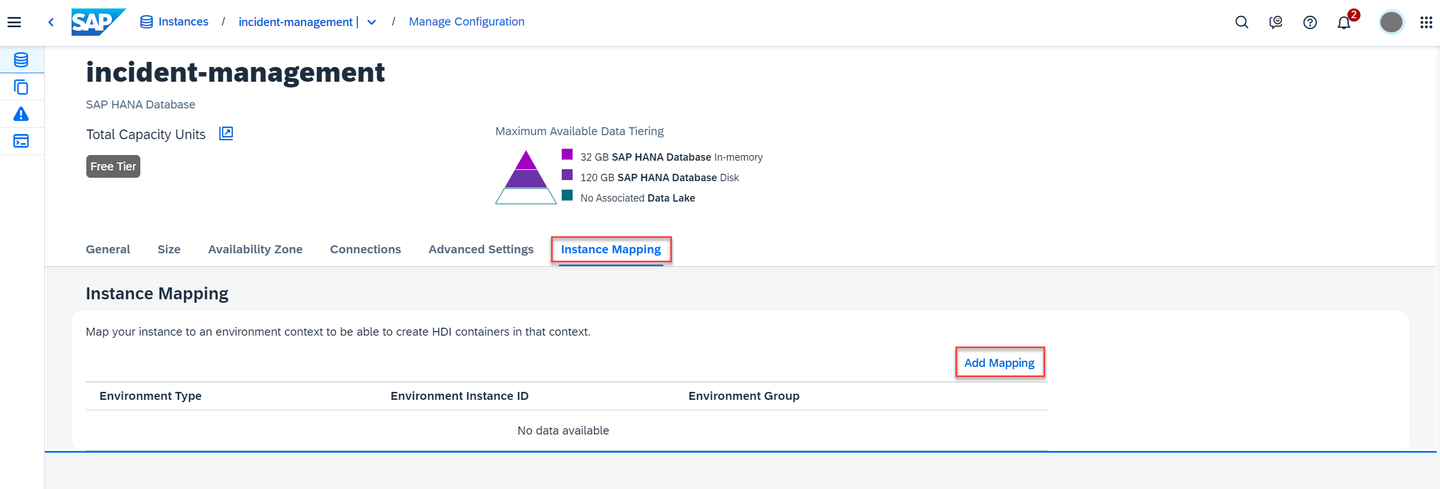Open the search magnifier icon
This screenshot has width=1440, height=489.
click(x=1242, y=22)
